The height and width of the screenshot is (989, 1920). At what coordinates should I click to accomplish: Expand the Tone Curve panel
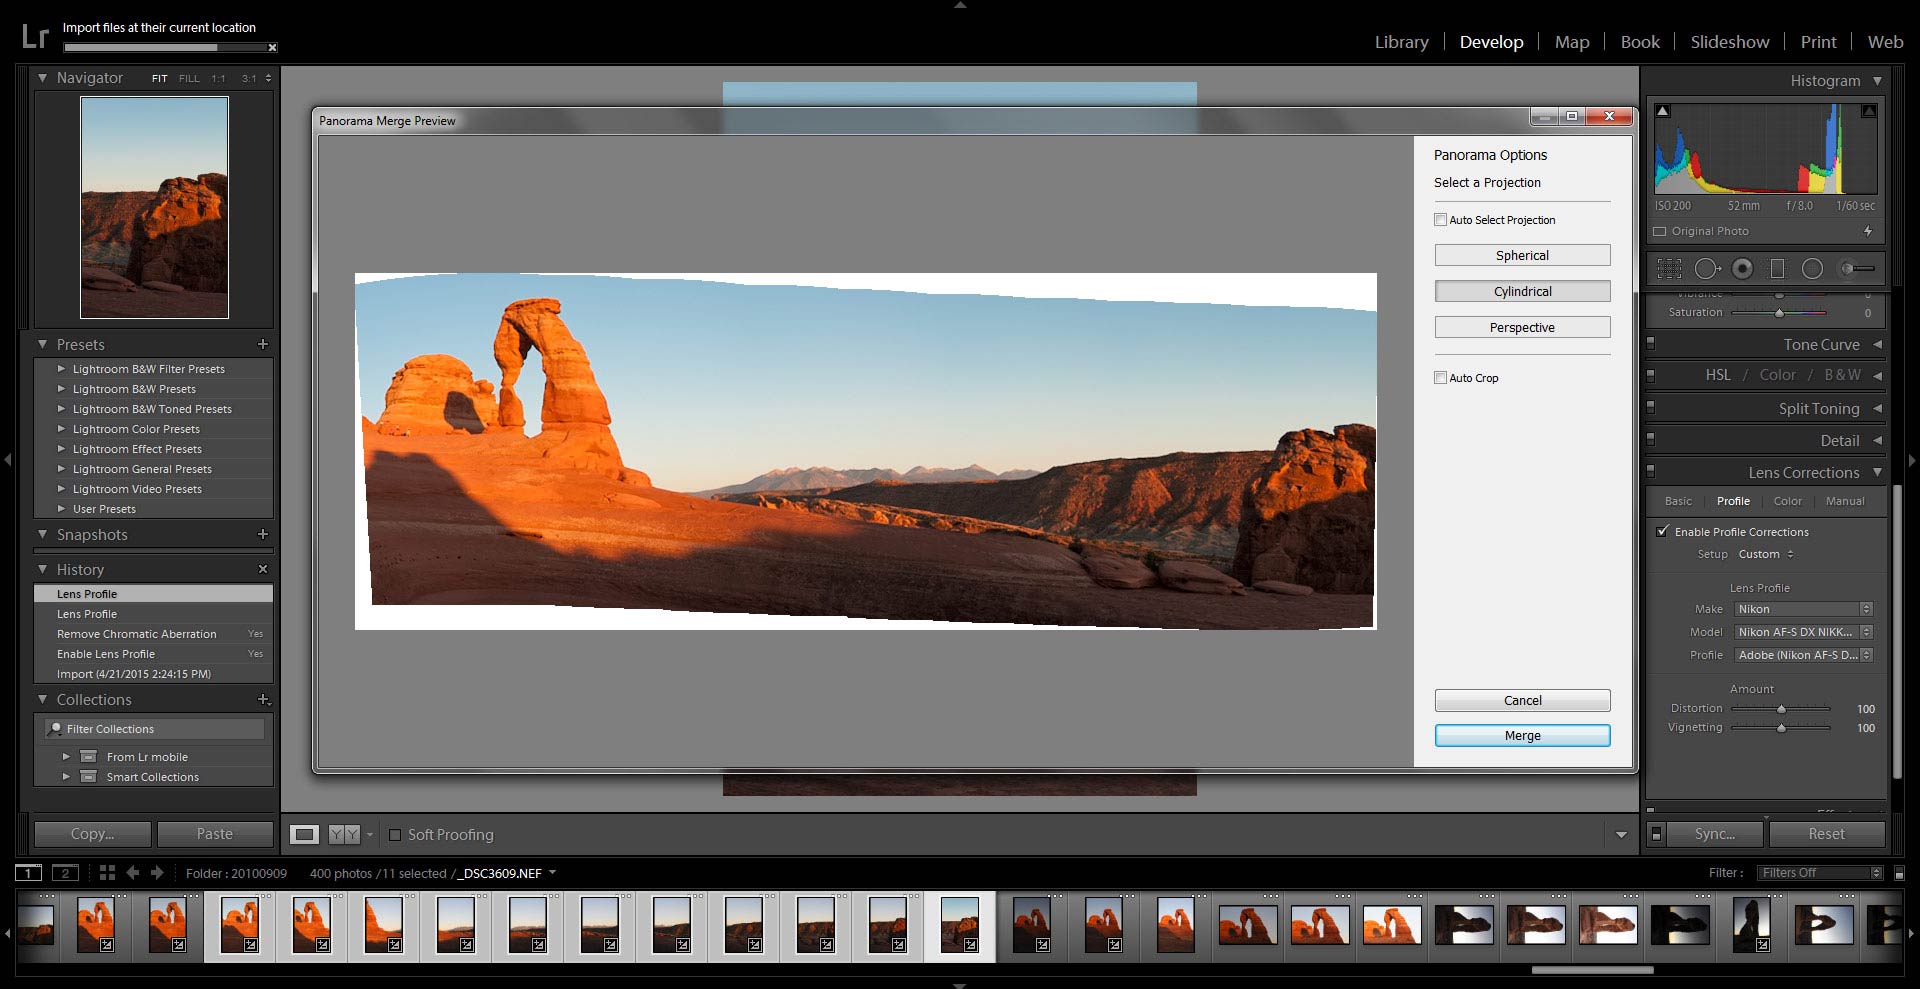[1877, 344]
